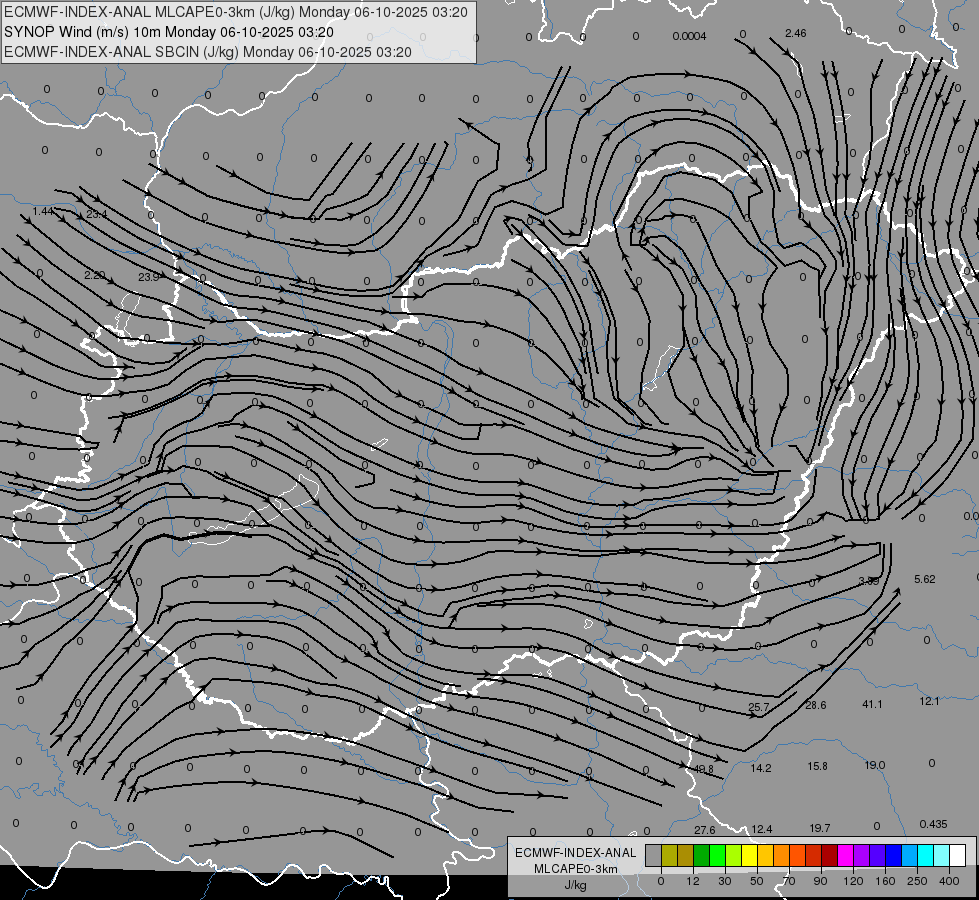979x900 pixels.
Task: Click the legend tick label '120'
Action: point(853,881)
